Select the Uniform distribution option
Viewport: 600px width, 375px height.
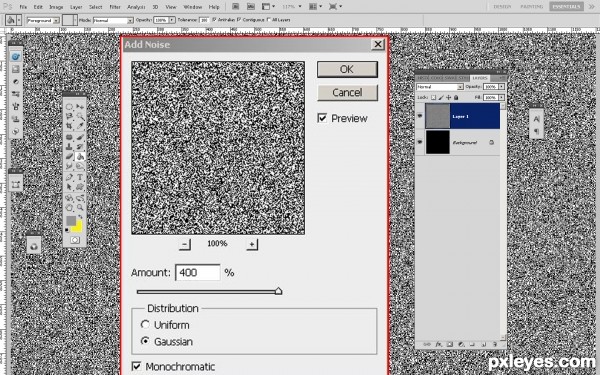click(145, 324)
